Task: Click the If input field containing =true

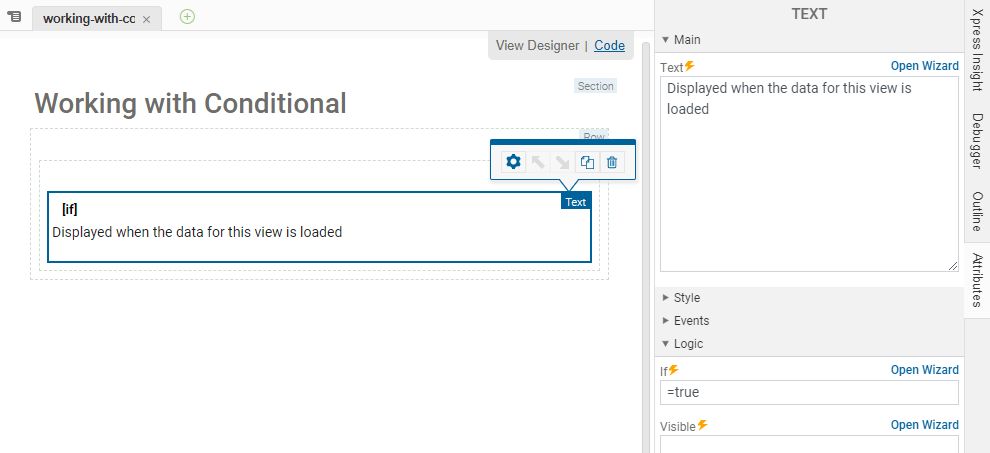Action: (808, 392)
